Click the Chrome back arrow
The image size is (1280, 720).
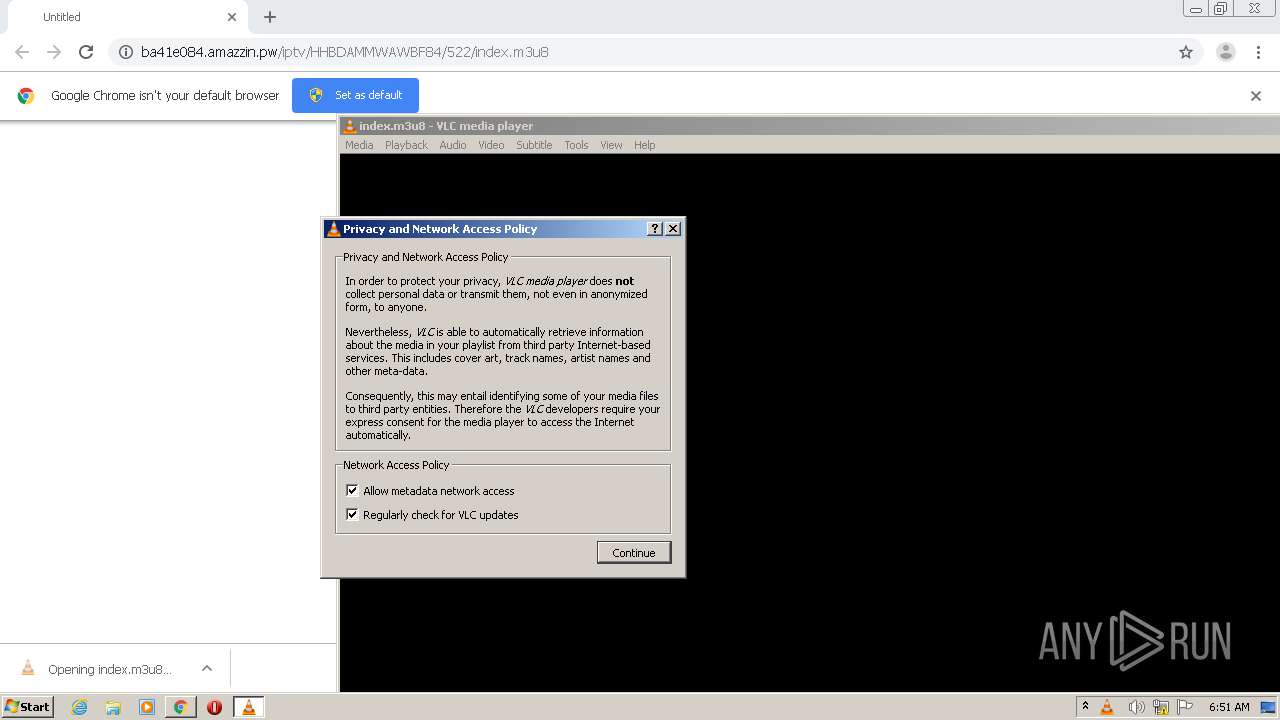[x=22, y=52]
